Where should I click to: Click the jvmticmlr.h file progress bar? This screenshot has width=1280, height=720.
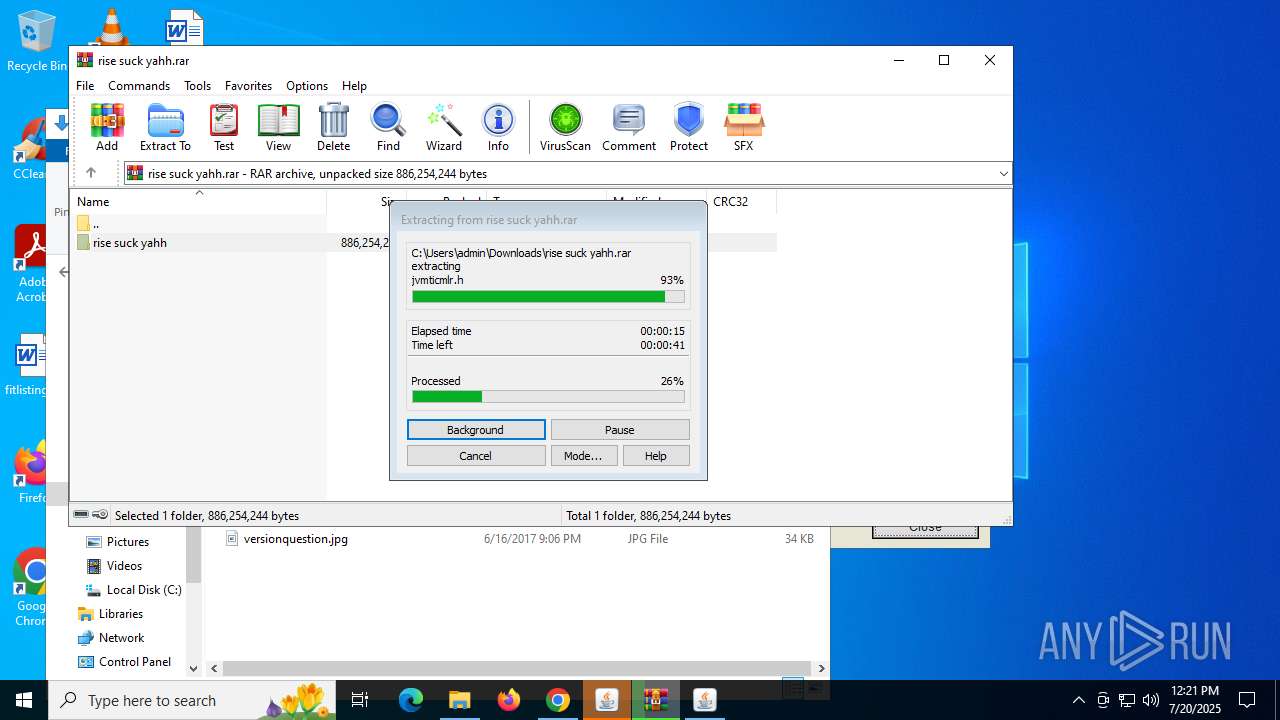coord(548,296)
